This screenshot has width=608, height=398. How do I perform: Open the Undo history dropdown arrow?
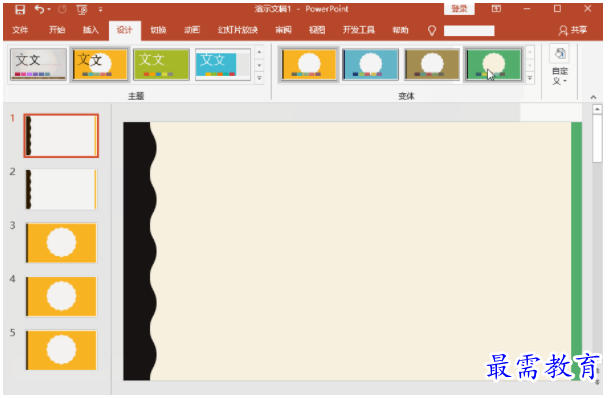point(49,9)
